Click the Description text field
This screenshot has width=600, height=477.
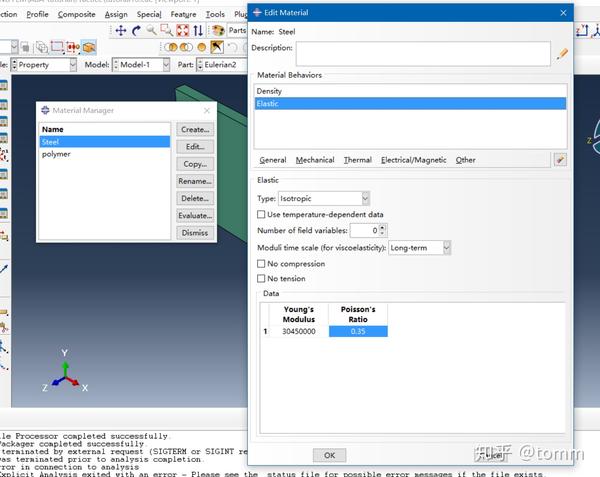(423, 54)
